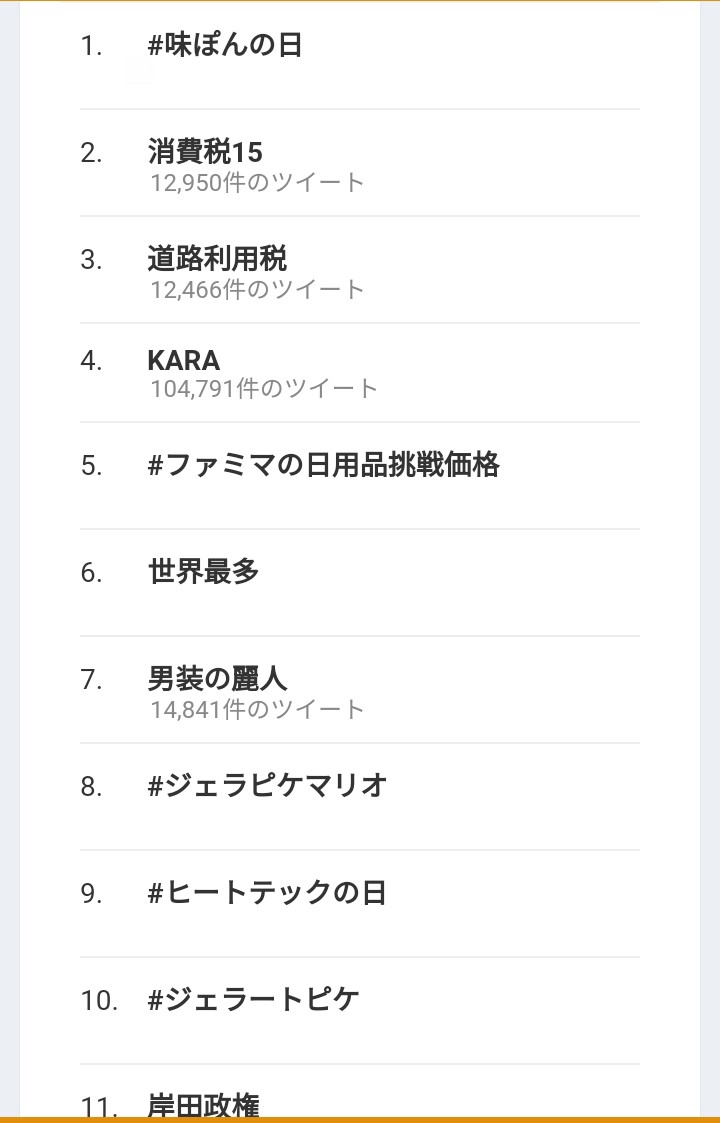
Task: Select the #ジェラートピケ hashtag
Action: pos(253,1000)
